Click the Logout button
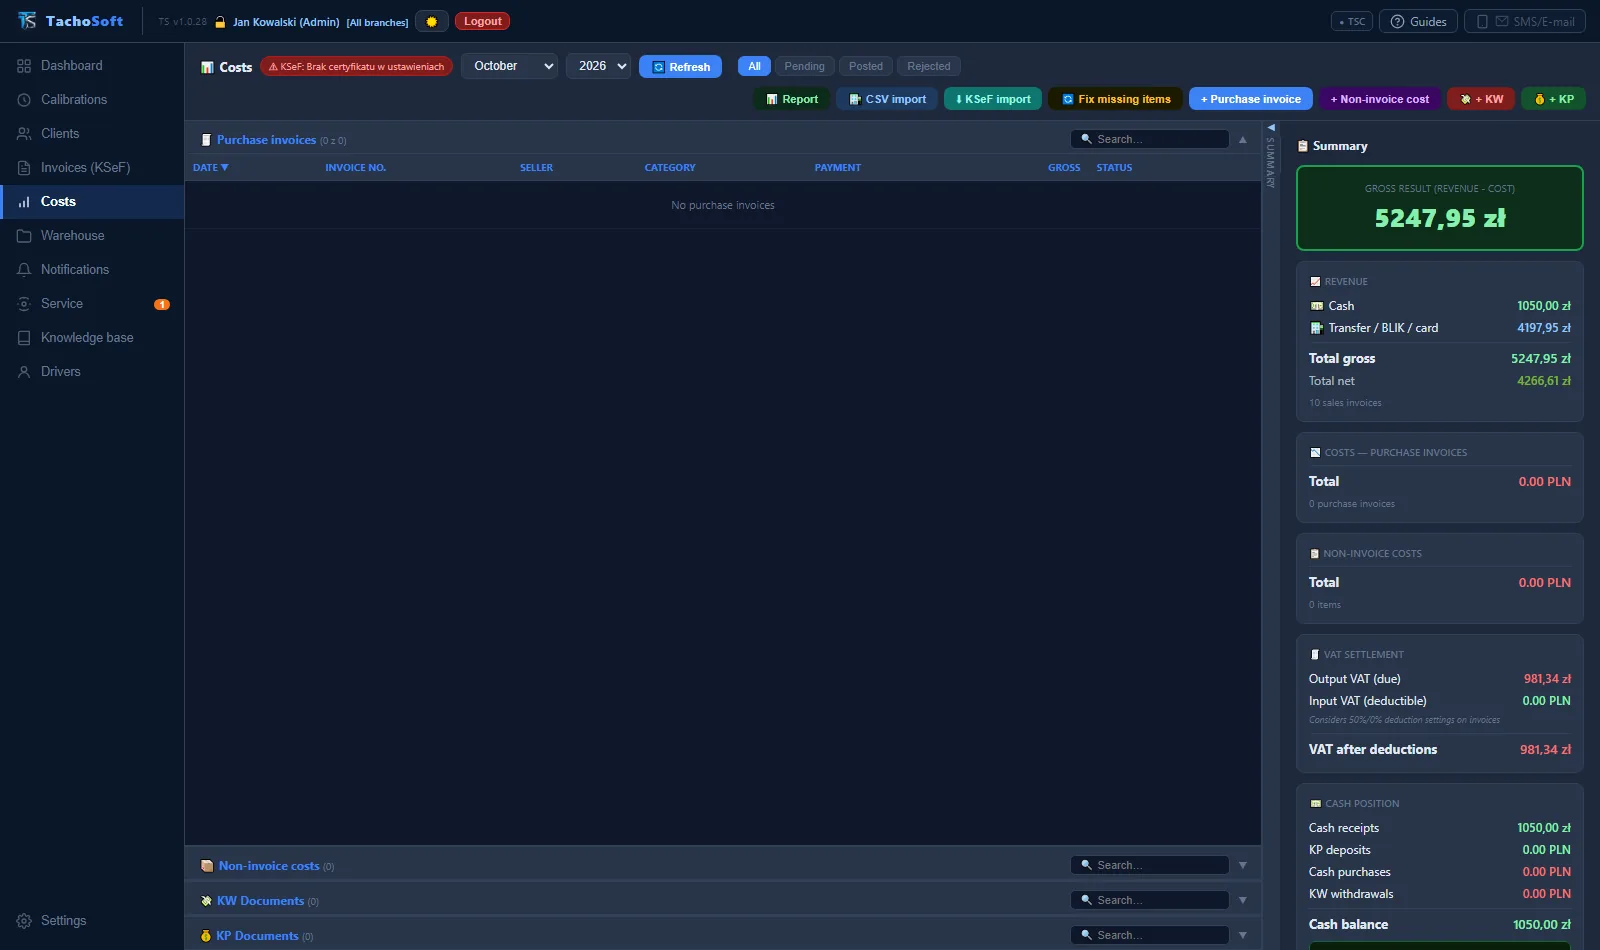Viewport: 1600px width, 950px height. 482,21
